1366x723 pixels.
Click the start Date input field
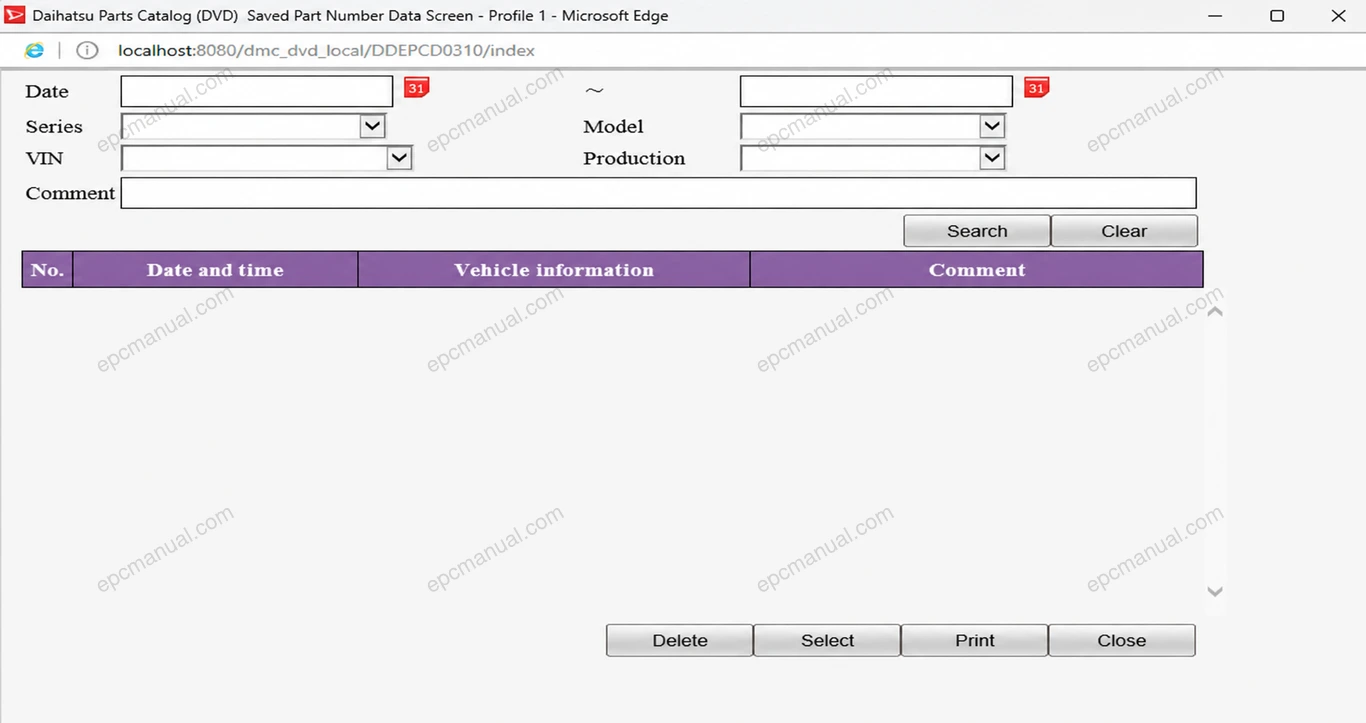pyautogui.click(x=257, y=91)
